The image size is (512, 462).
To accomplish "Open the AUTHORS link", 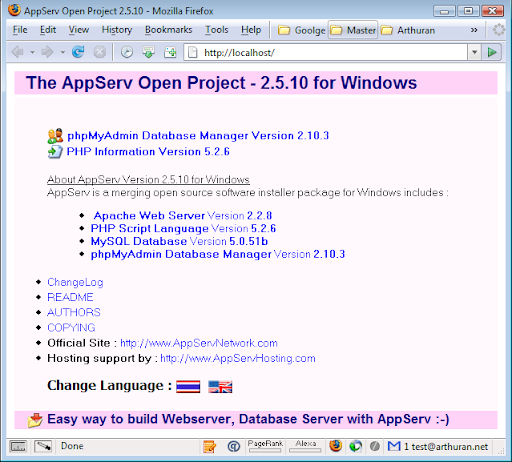I will click(74, 312).
